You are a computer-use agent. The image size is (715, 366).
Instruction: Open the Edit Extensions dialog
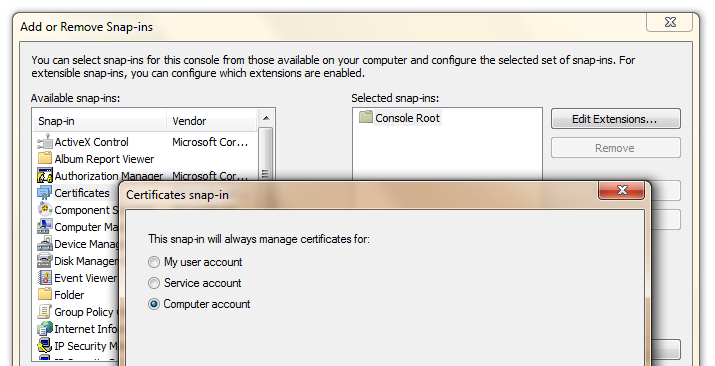click(616, 119)
